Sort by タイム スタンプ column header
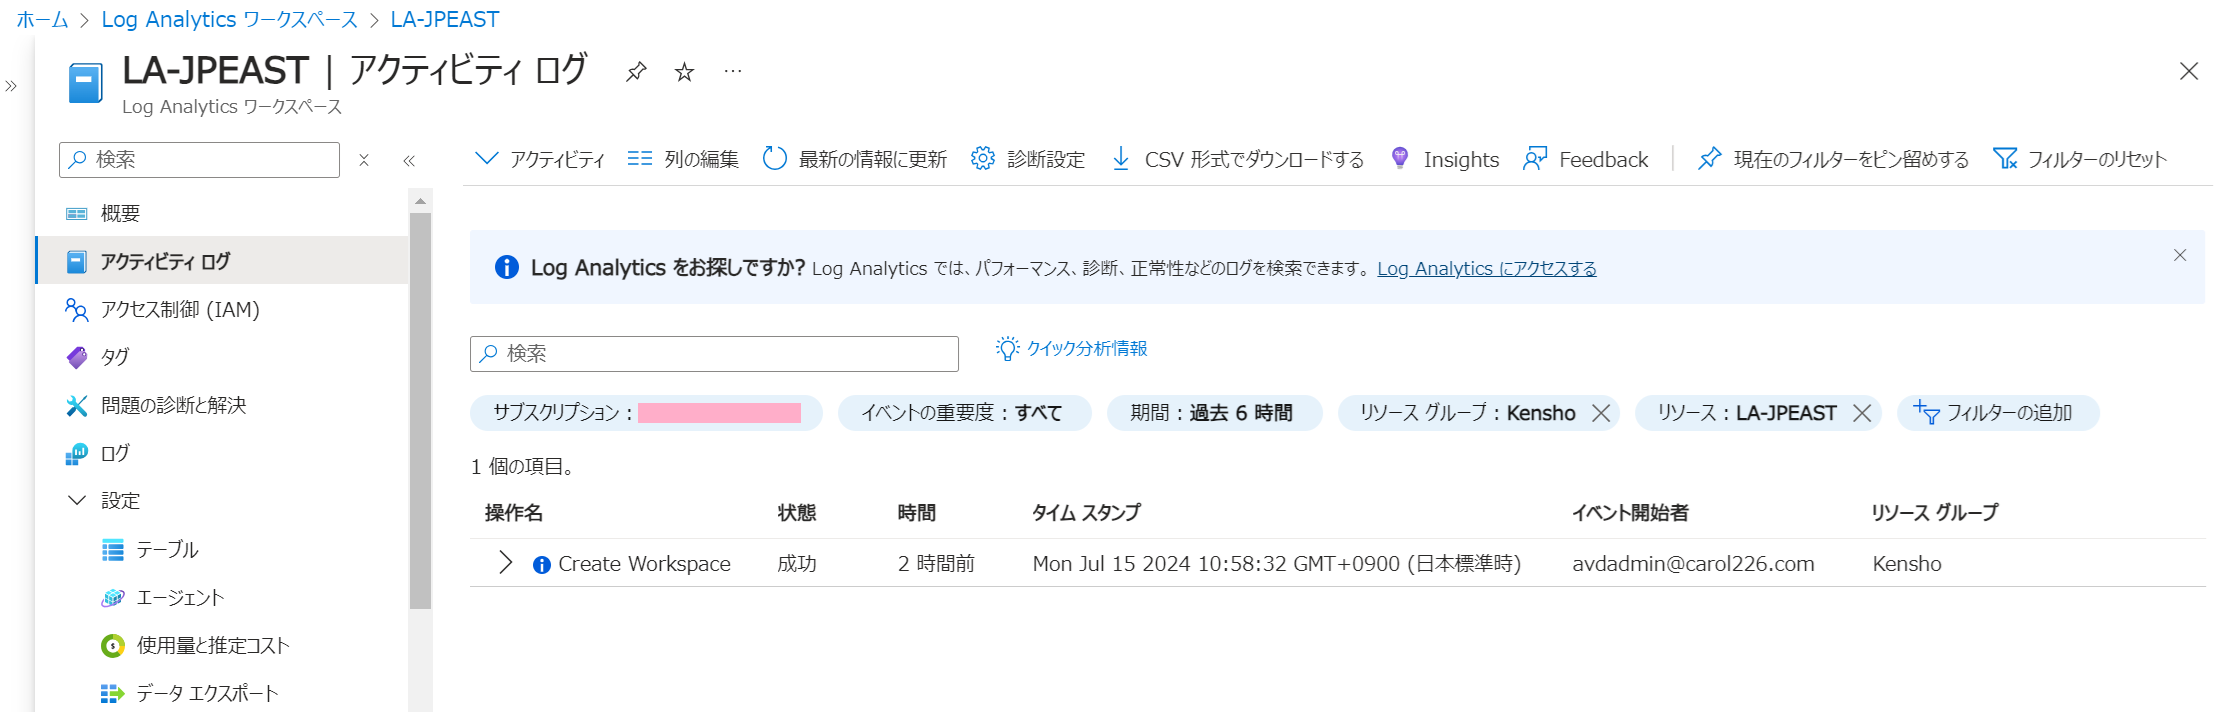The width and height of the screenshot is (2227, 712). click(x=1086, y=513)
